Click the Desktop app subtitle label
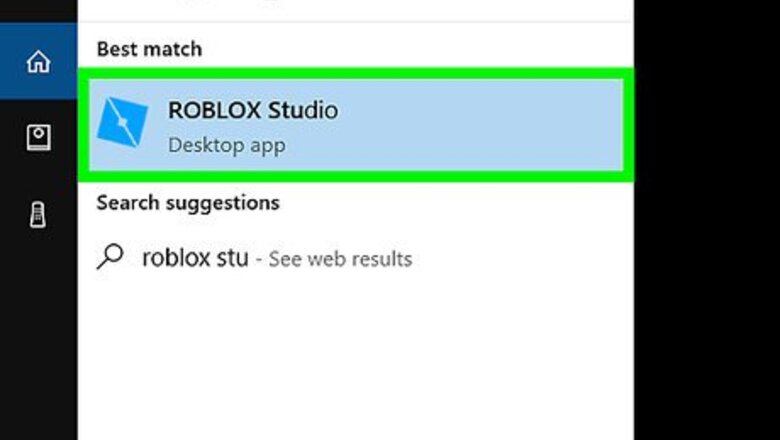Image resolution: width=780 pixels, height=440 pixels. [x=226, y=145]
